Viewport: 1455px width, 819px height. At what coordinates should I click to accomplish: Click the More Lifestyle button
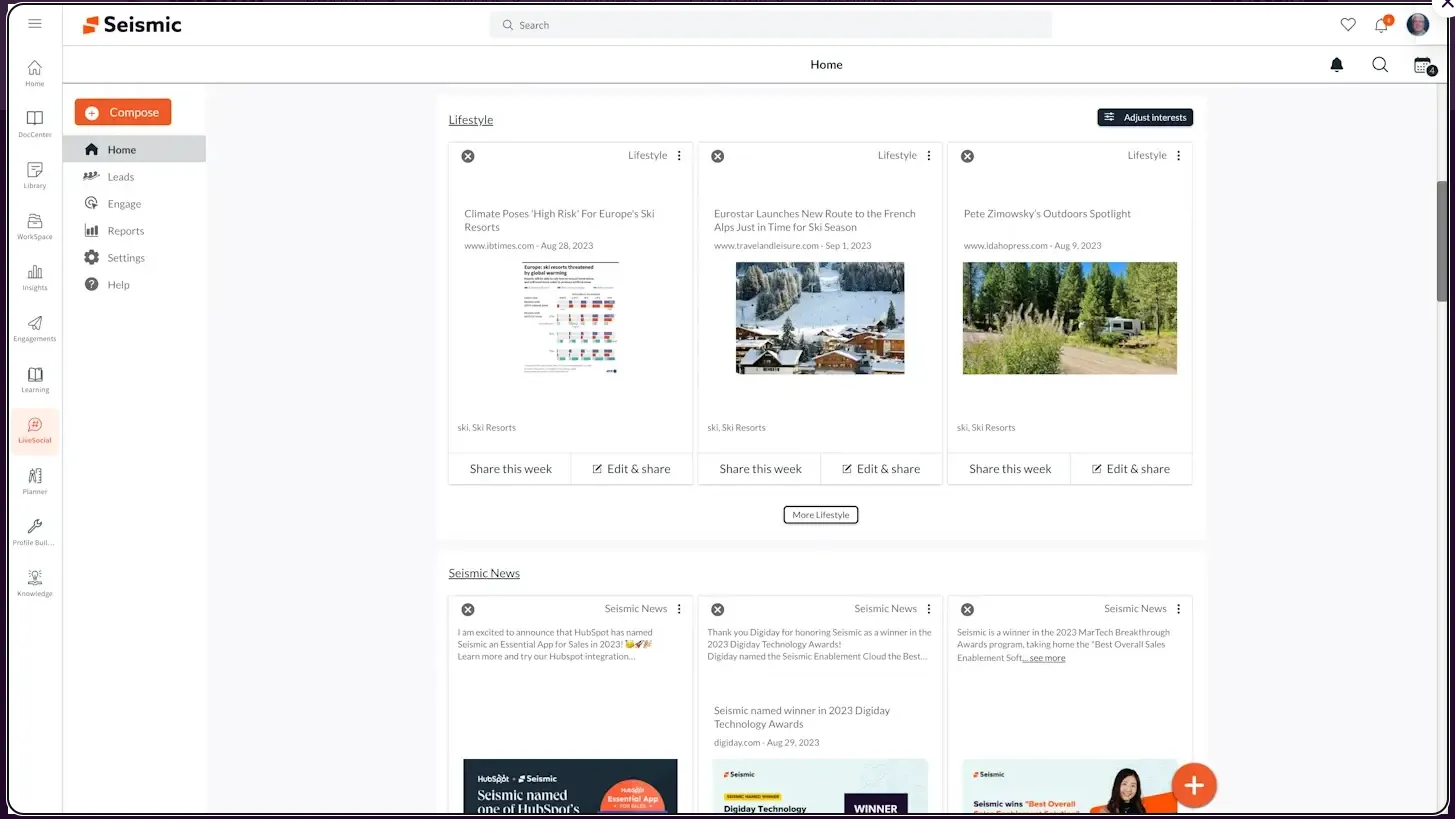click(820, 515)
